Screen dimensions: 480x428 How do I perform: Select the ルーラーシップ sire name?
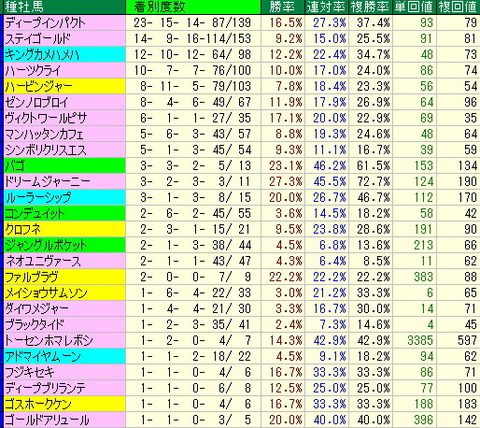pyautogui.click(x=38, y=198)
